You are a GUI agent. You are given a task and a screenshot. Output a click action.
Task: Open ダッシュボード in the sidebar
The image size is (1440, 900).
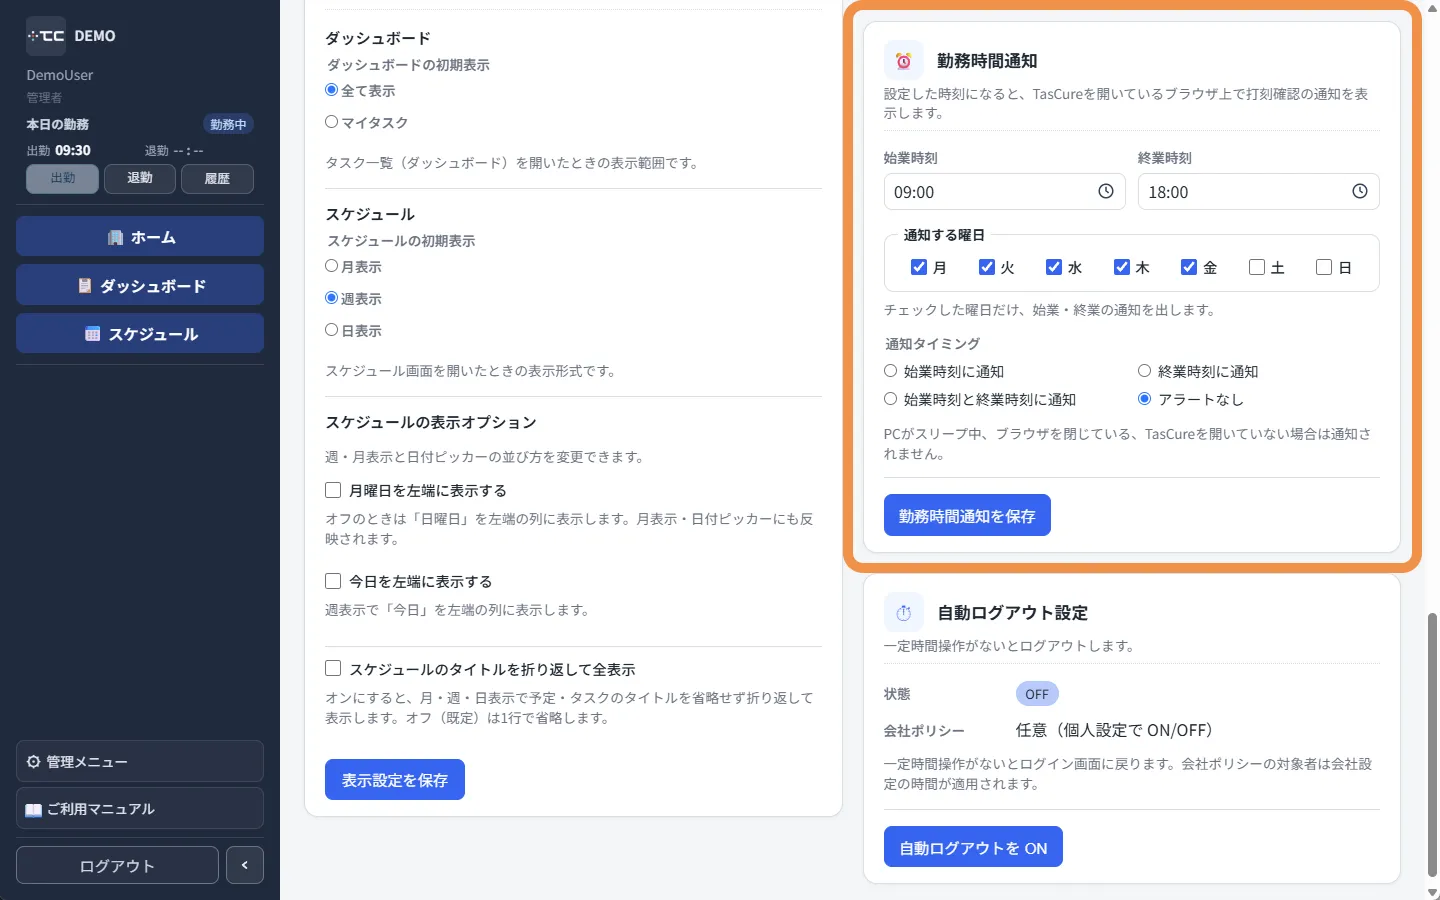pyautogui.click(x=140, y=285)
